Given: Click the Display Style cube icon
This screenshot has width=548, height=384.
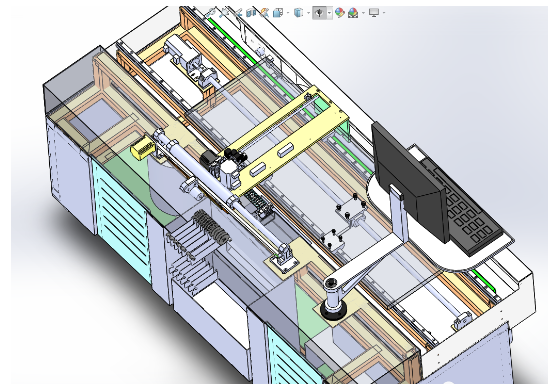Looking at the screenshot, I should [x=298, y=13].
